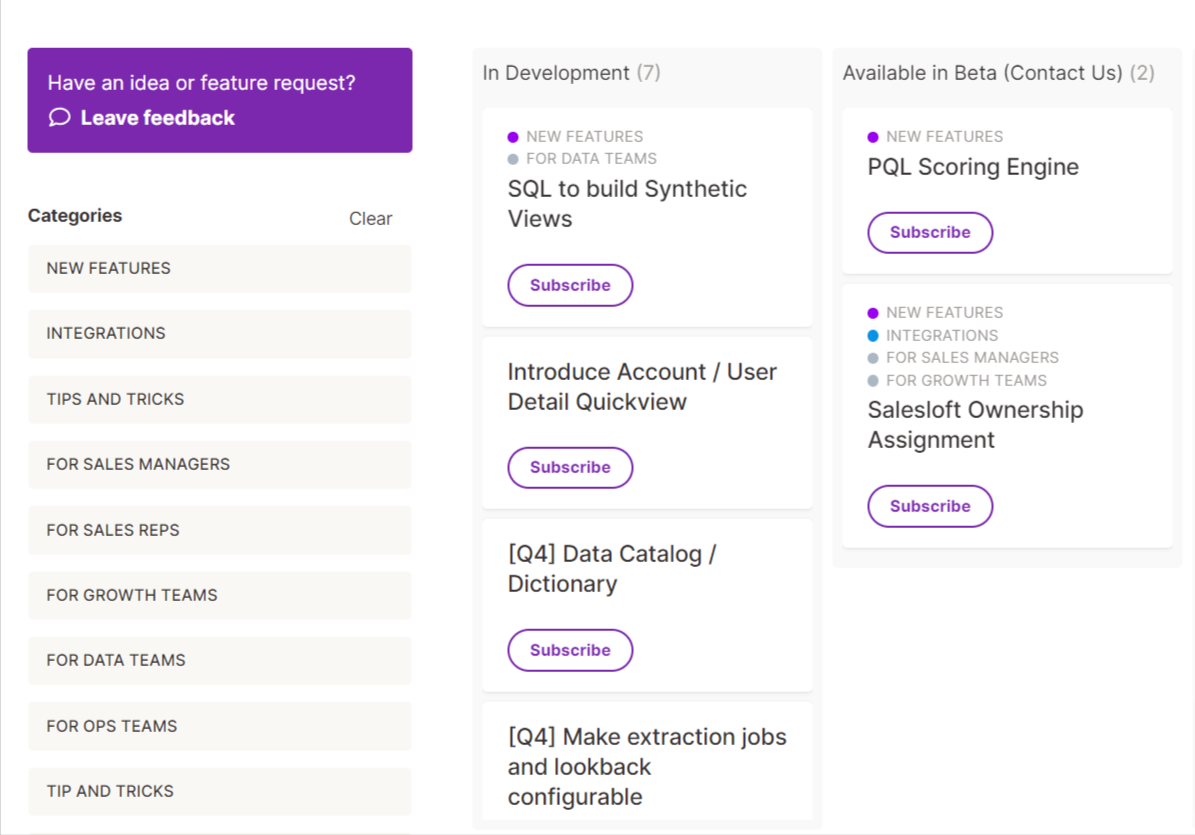Filter by FOR OPS TEAMS category
Image resolution: width=1195 pixels, height=835 pixels.
(219, 726)
